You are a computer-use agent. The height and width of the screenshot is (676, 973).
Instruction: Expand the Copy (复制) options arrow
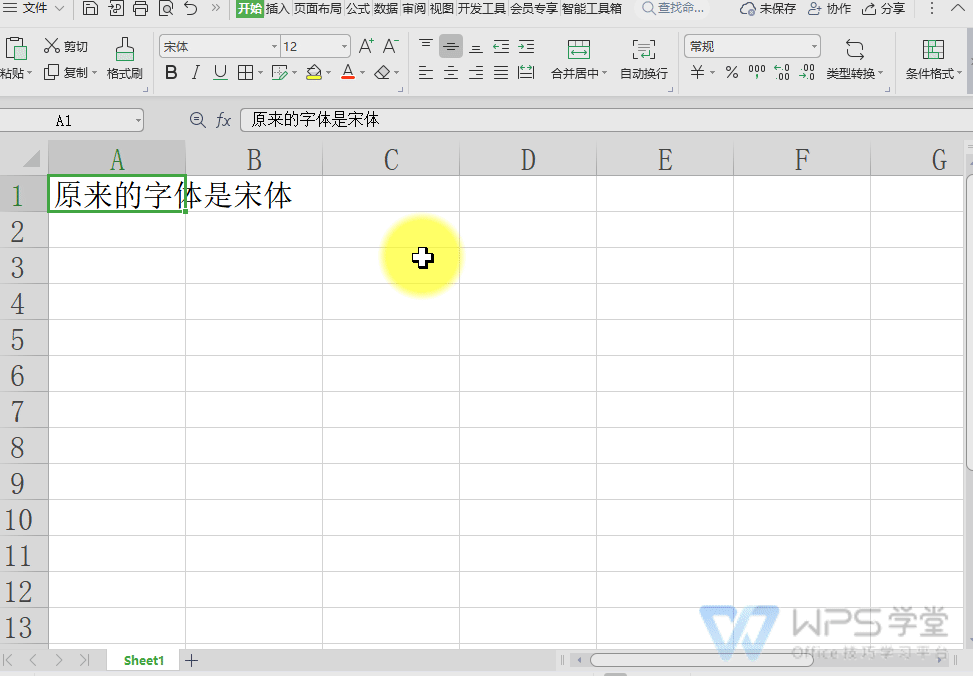(x=94, y=73)
